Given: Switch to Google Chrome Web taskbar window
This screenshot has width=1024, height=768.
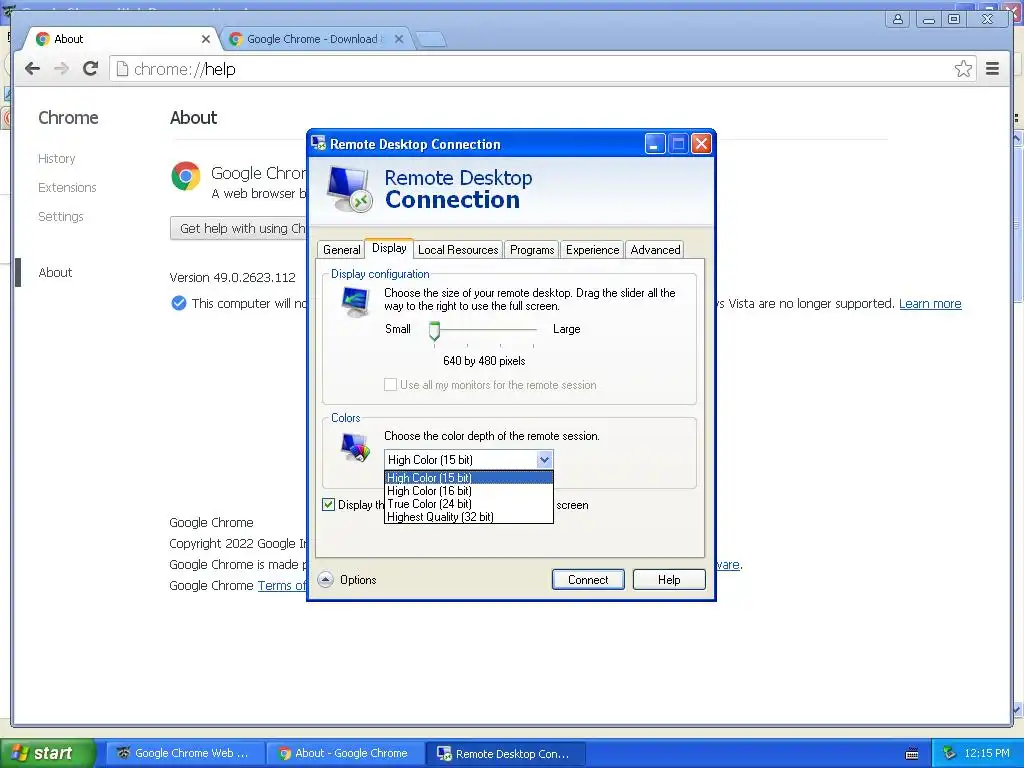Looking at the screenshot, I should click(183, 753).
